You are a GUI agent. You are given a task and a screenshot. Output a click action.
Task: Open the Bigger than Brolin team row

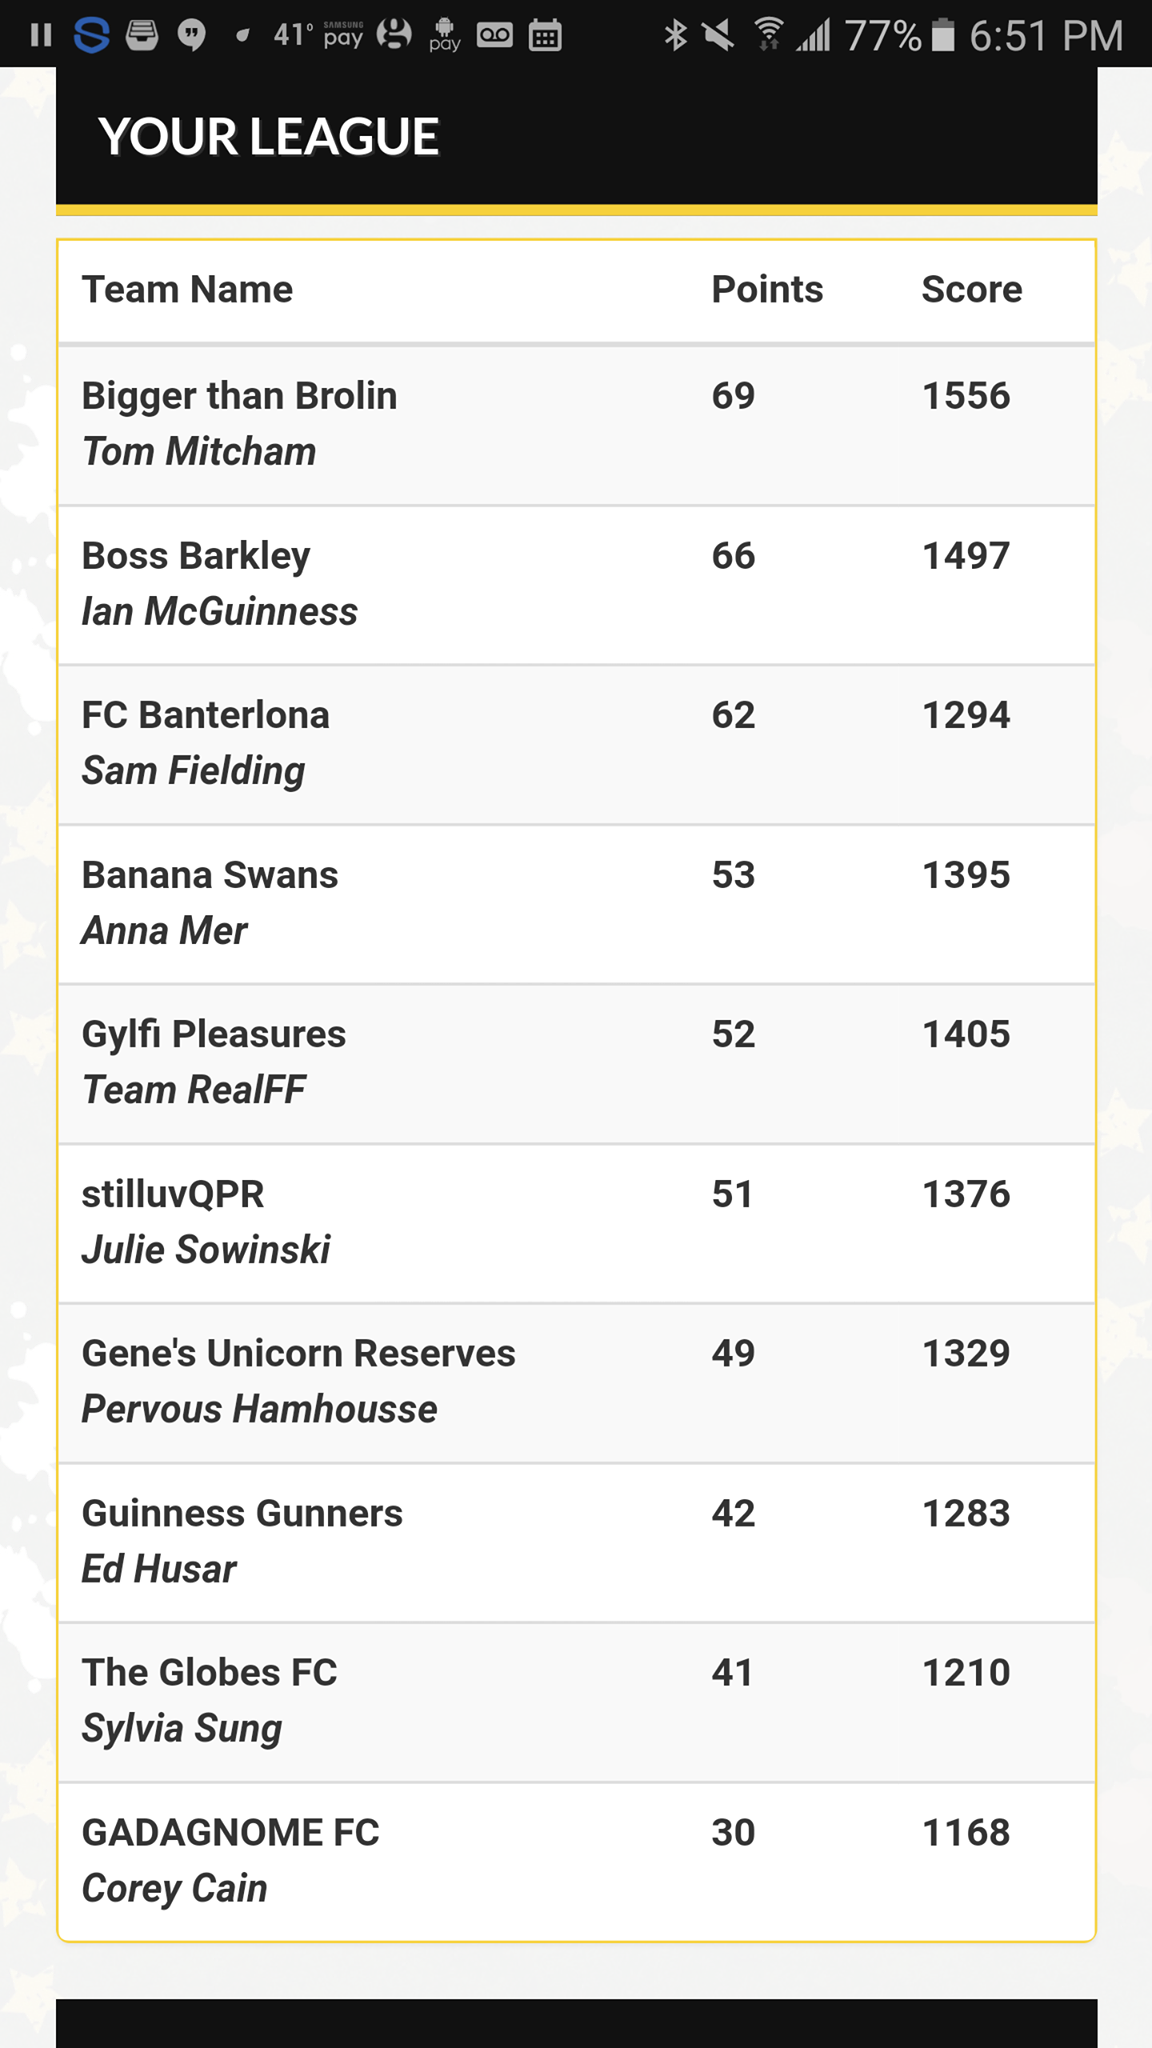click(x=577, y=425)
